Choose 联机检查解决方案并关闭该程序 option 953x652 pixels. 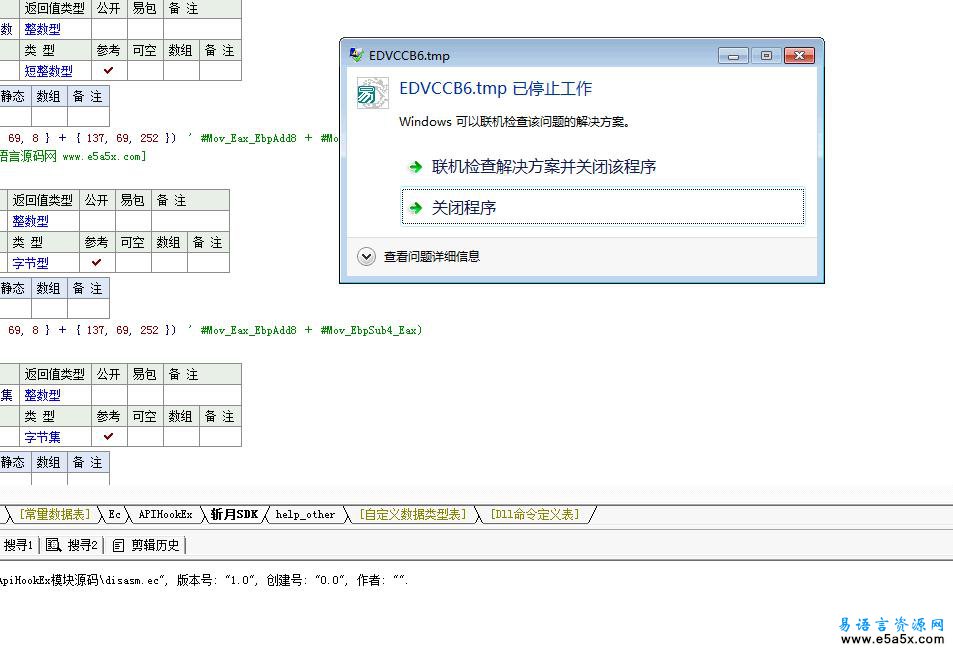[603, 166]
